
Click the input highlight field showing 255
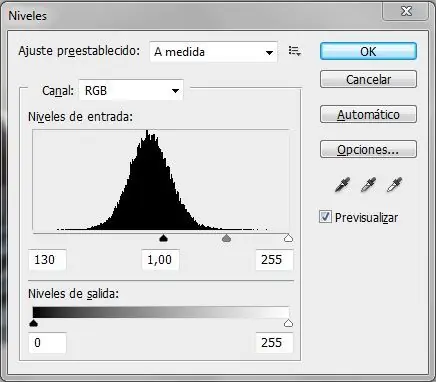pyautogui.click(x=274, y=259)
